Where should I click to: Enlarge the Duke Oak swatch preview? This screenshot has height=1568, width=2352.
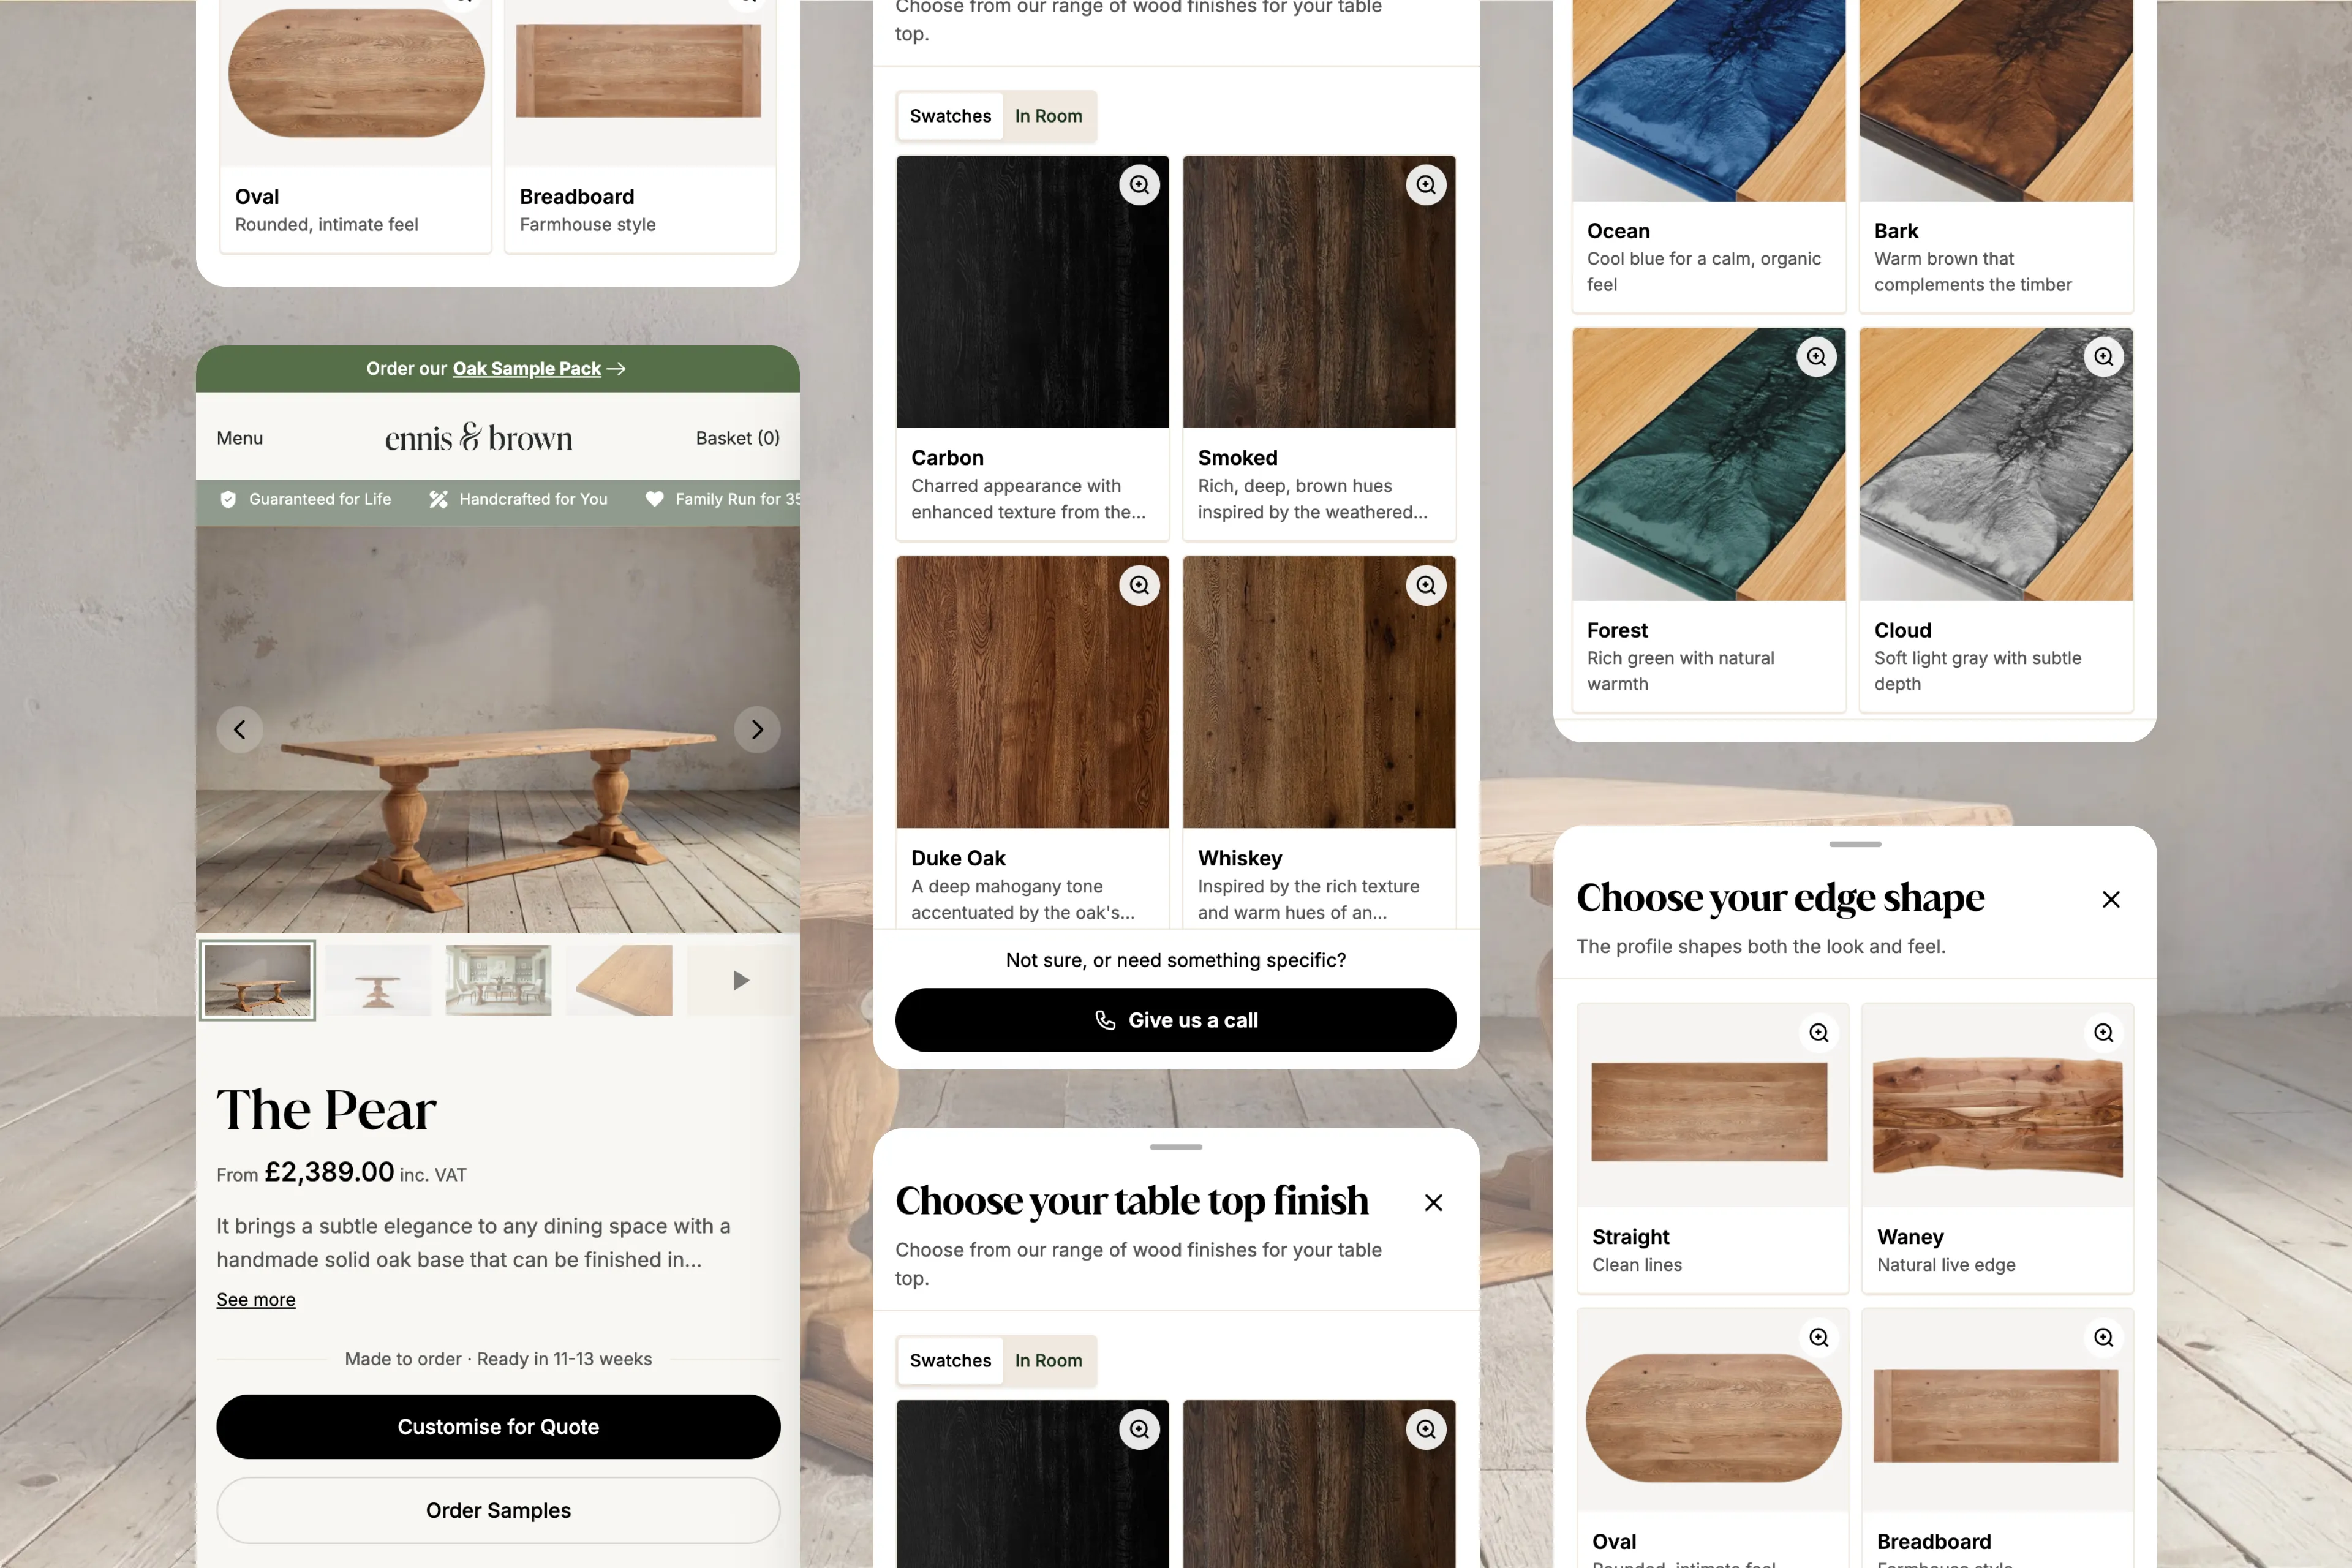tap(1139, 586)
